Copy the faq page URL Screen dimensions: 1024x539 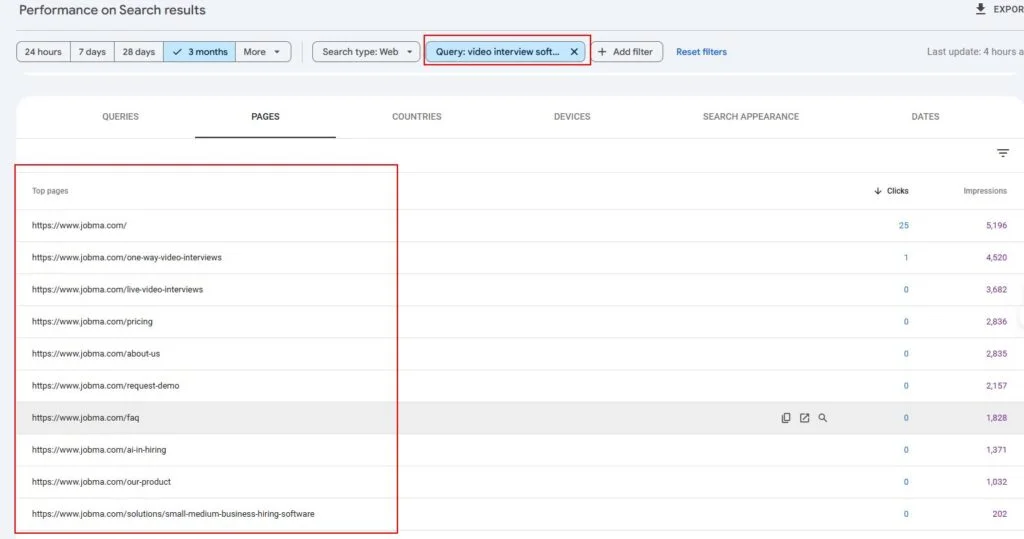point(786,418)
